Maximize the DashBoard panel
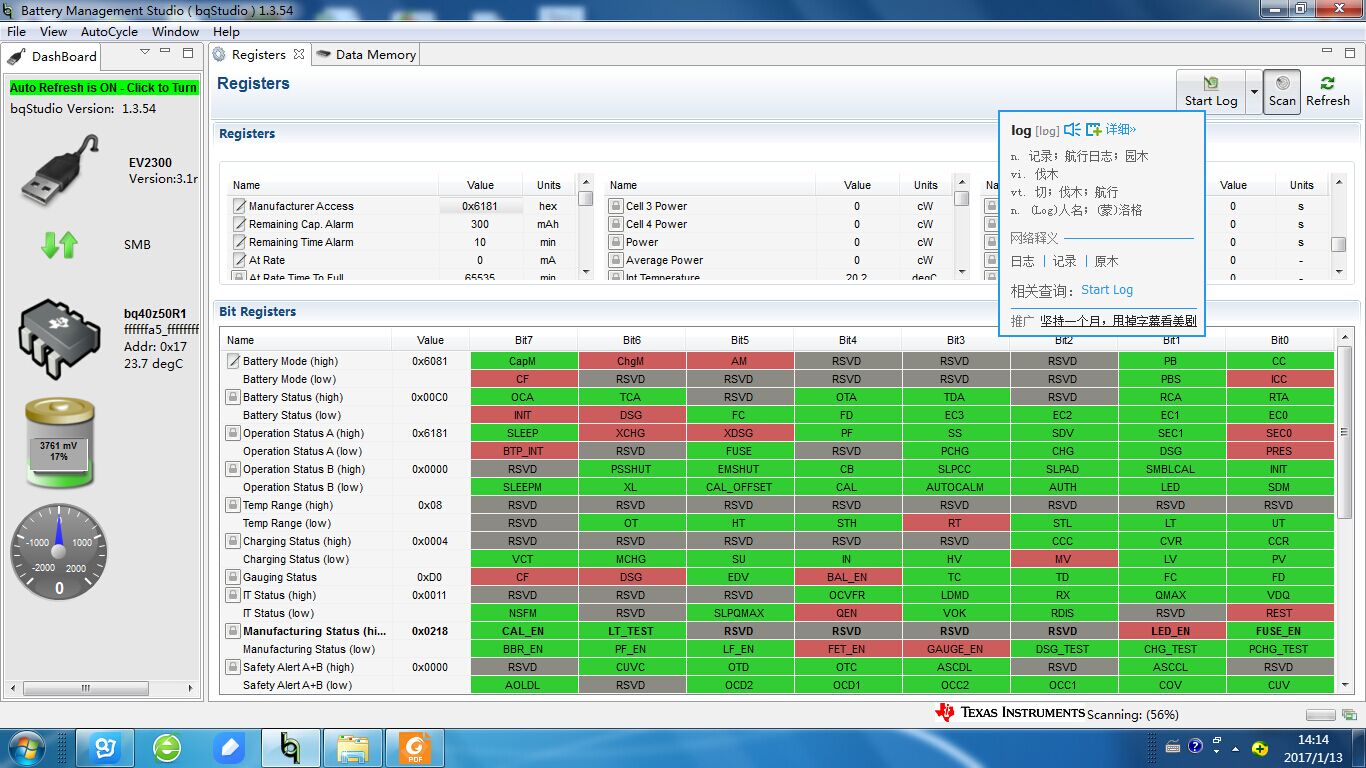Image resolution: width=1366 pixels, height=768 pixels. coord(188,53)
